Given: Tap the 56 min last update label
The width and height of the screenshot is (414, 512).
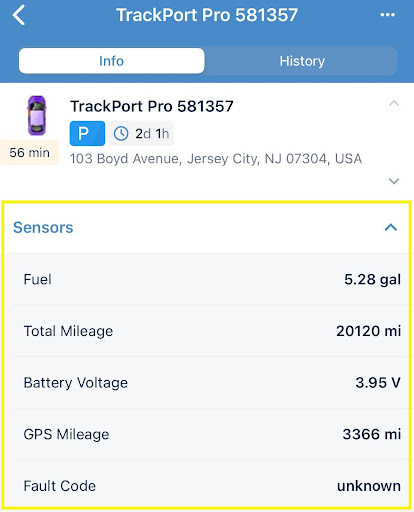Looking at the screenshot, I should 29,153.
